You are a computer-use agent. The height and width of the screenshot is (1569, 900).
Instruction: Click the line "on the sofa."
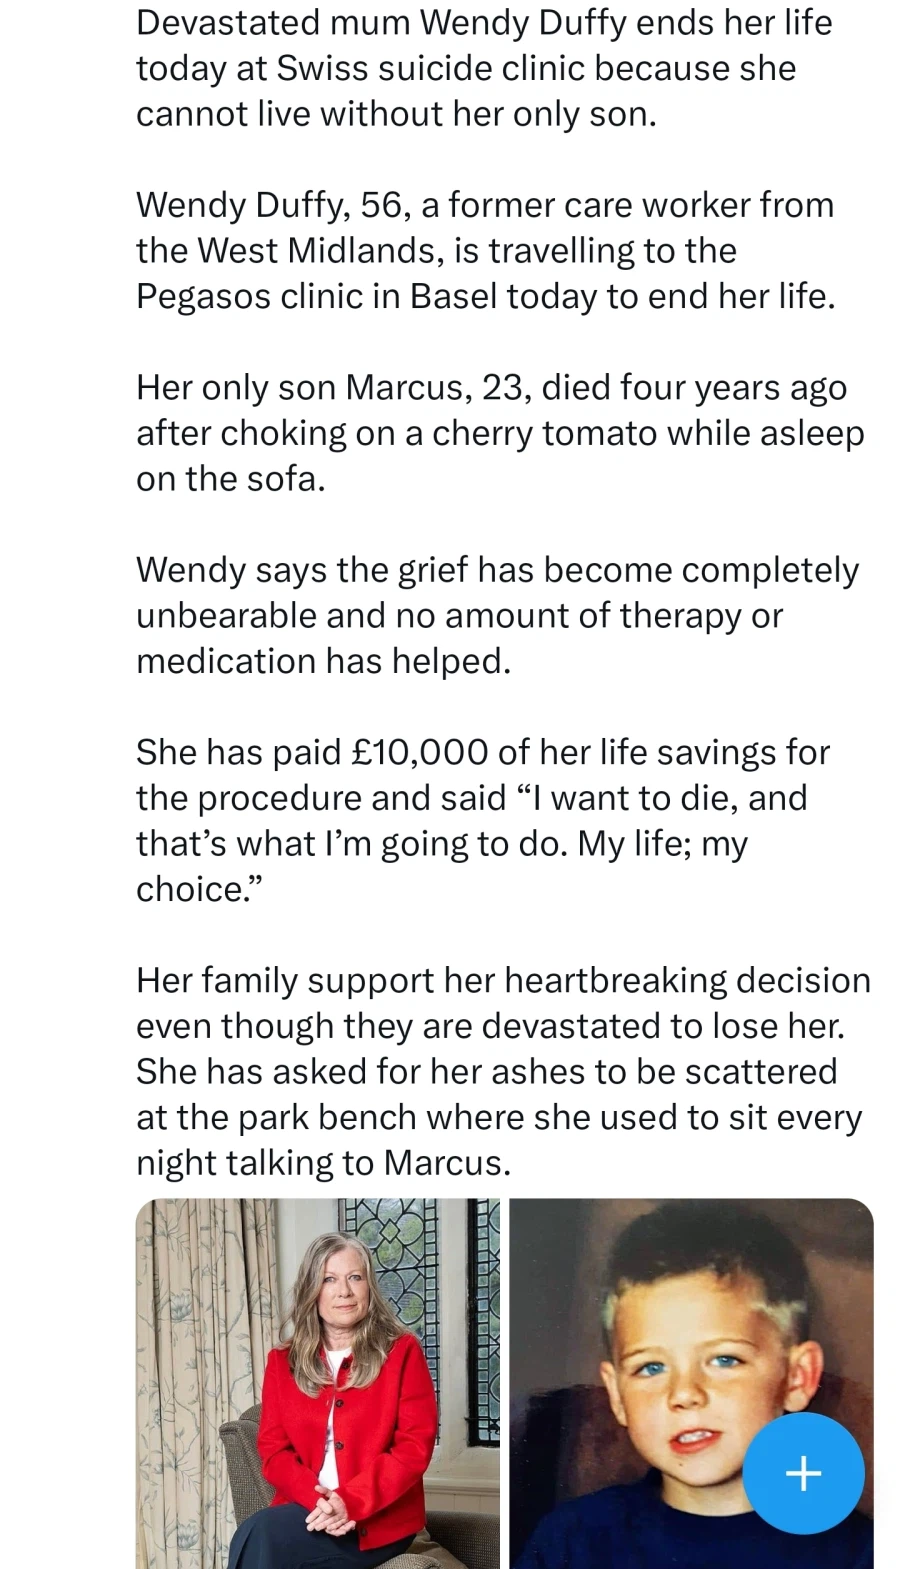pos(231,478)
